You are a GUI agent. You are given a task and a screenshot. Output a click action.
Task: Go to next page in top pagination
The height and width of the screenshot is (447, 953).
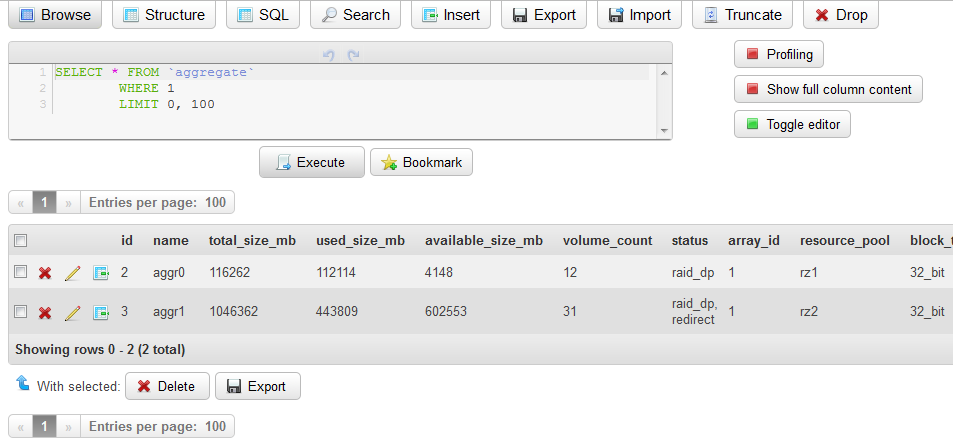click(68, 203)
